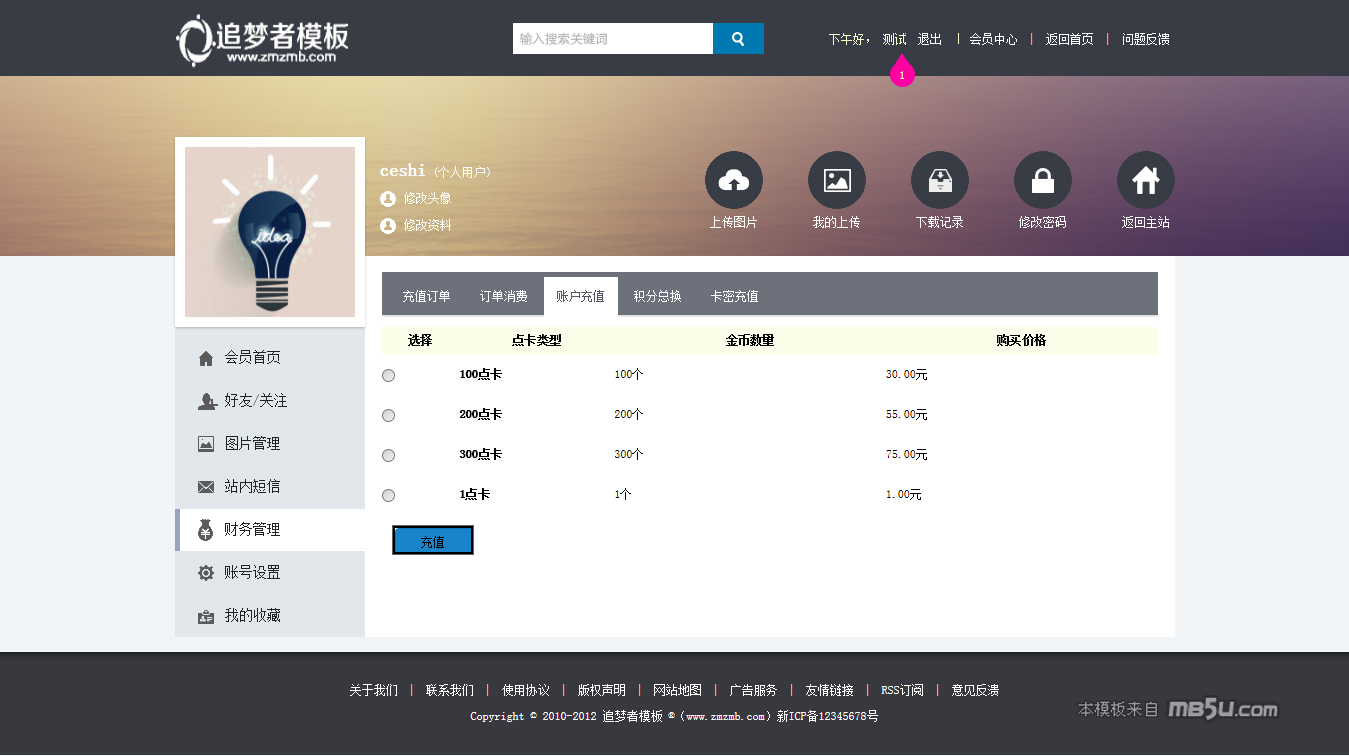Pick the 1点卡 radio option
Image resolution: width=1349 pixels, height=756 pixels.
(x=389, y=495)
